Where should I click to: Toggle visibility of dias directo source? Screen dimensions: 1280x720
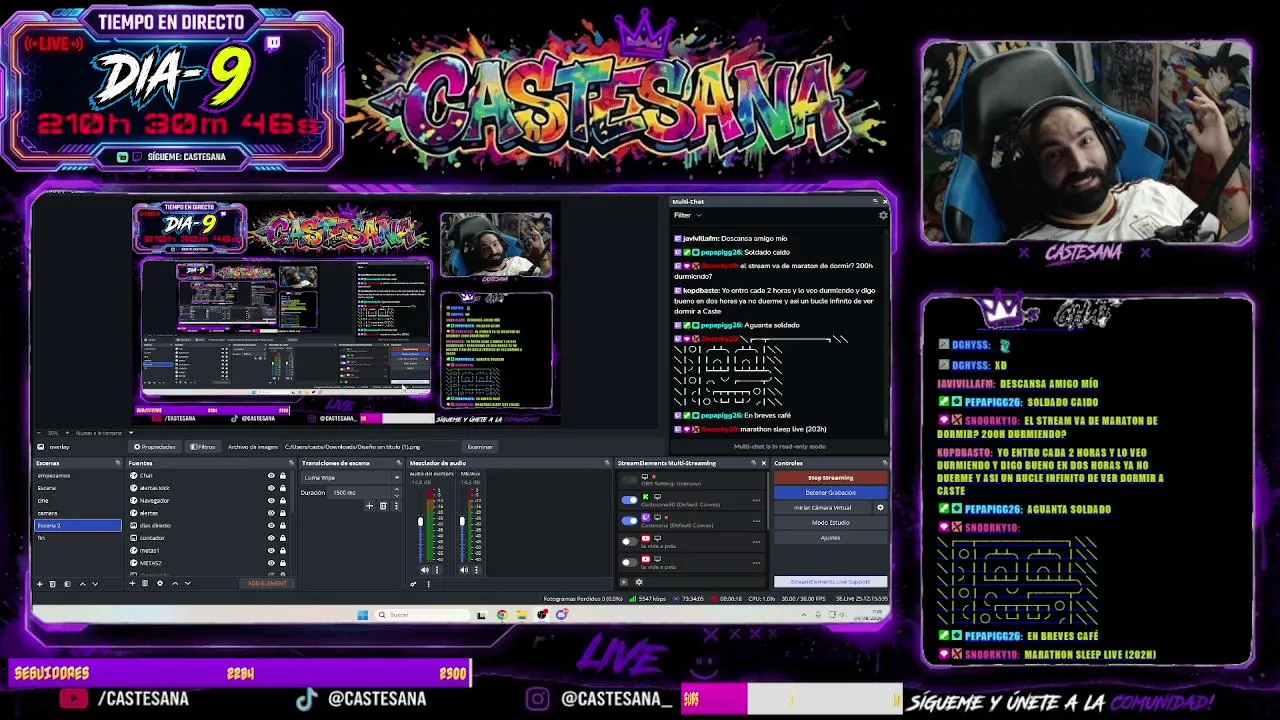coord(271,525)
